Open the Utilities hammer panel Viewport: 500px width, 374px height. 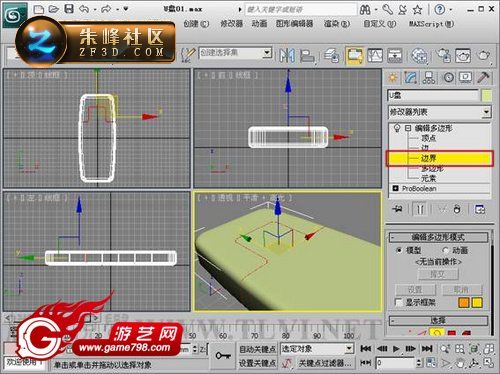pyautogui.click(x=484, y=78)
